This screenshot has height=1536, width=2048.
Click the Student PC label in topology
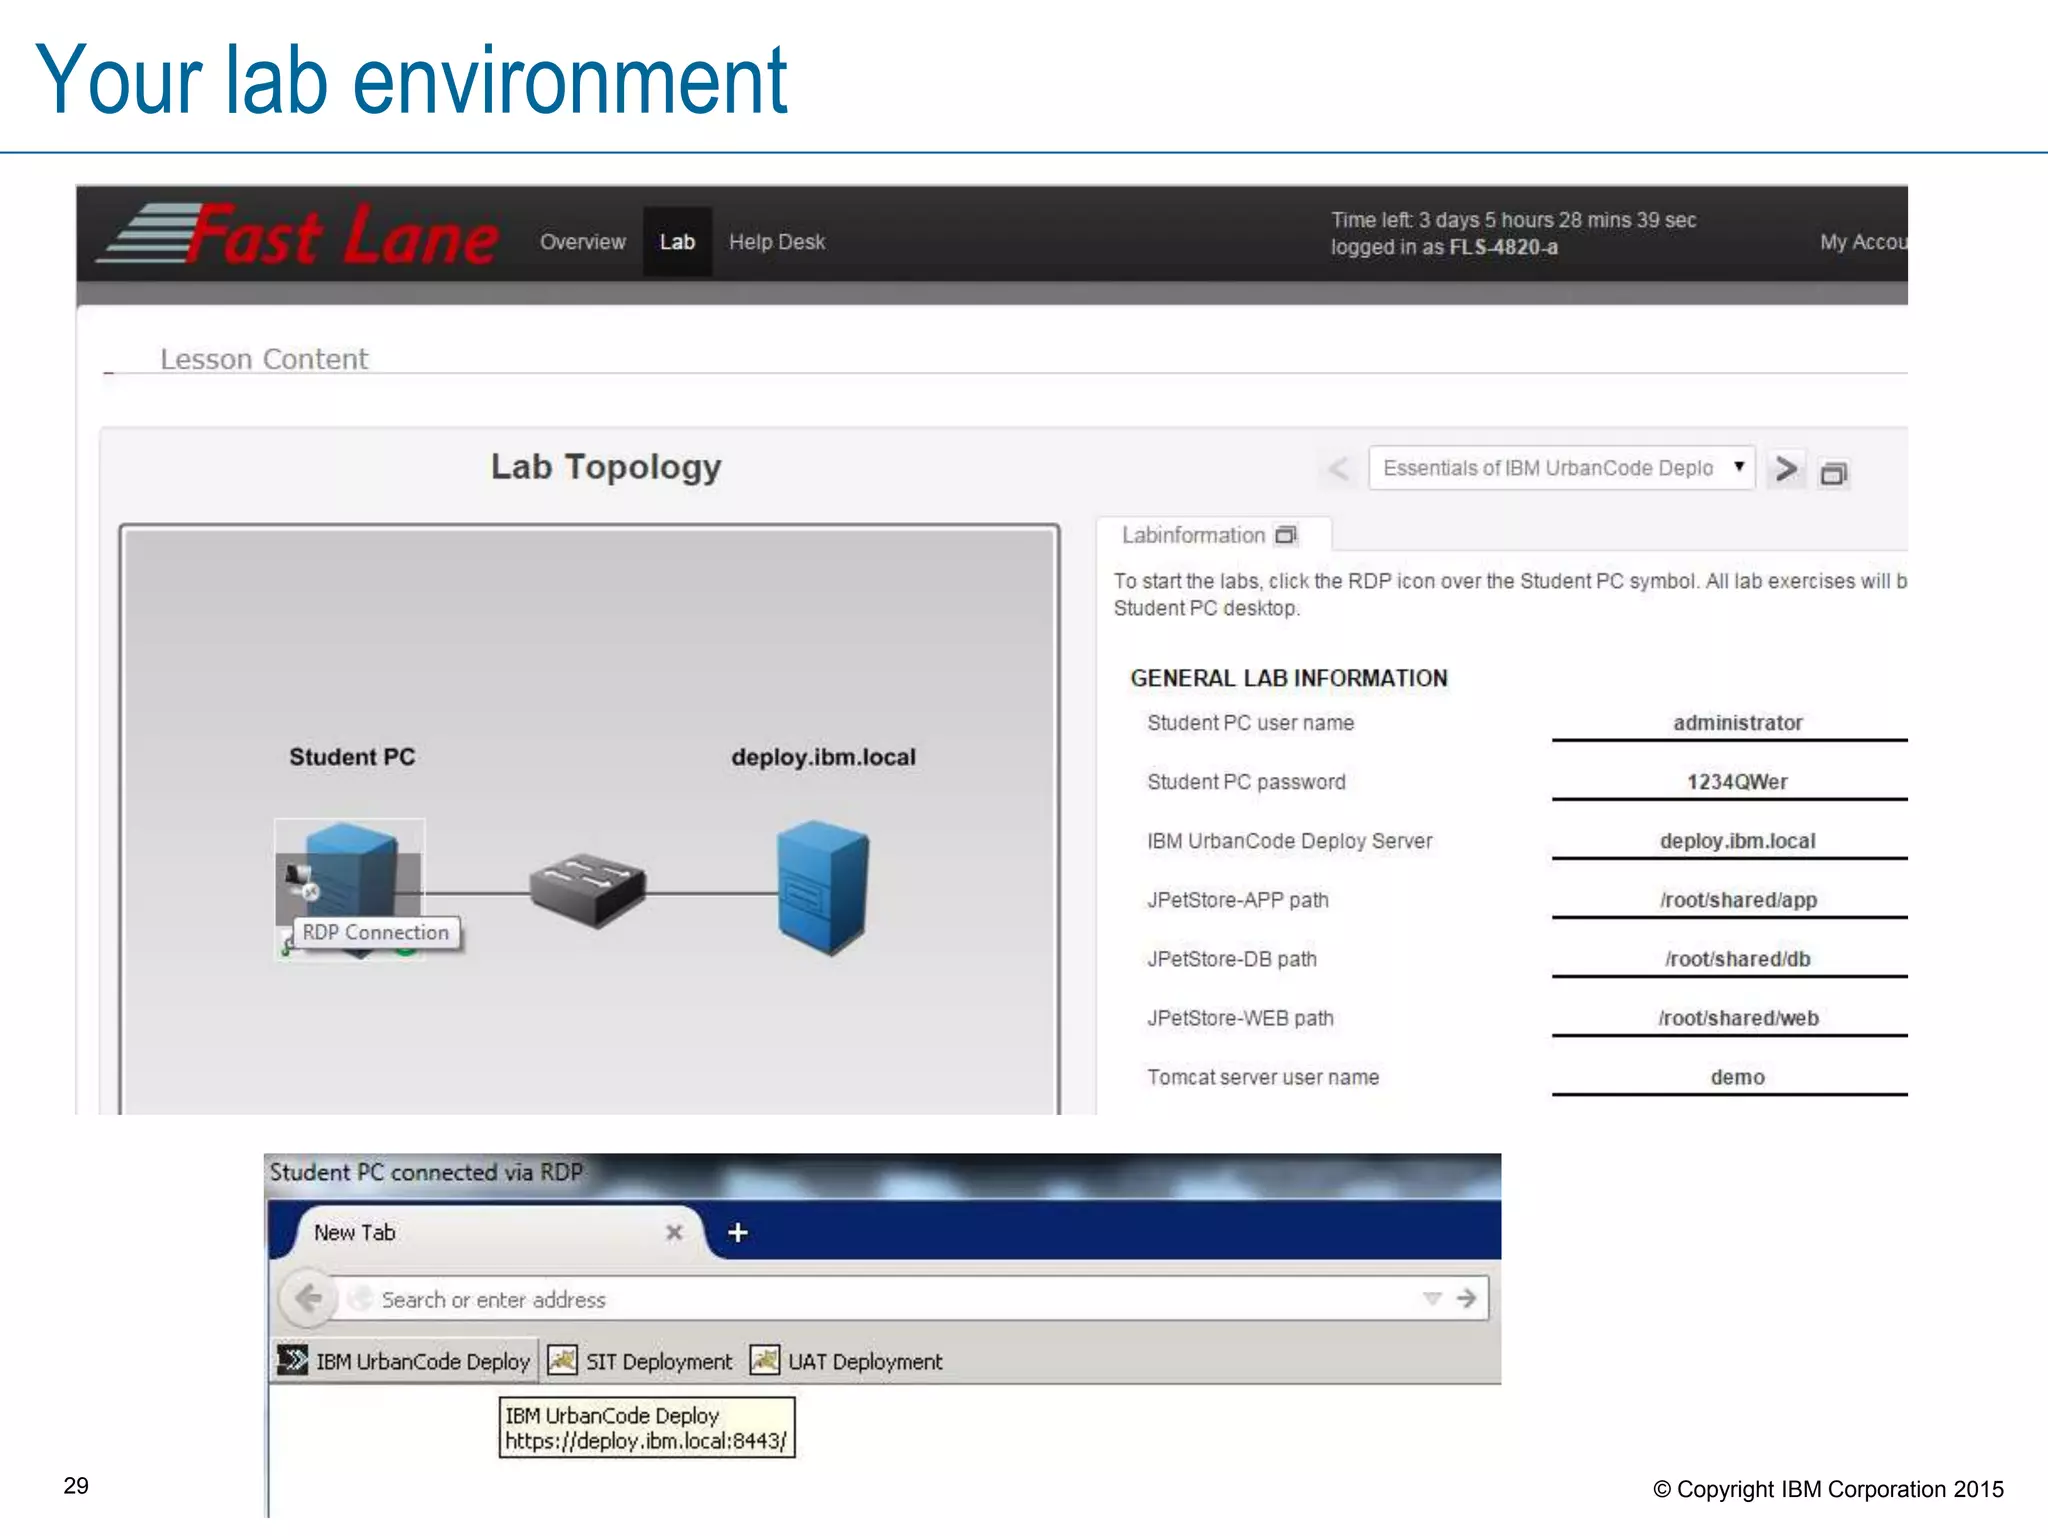coord(352,757)
